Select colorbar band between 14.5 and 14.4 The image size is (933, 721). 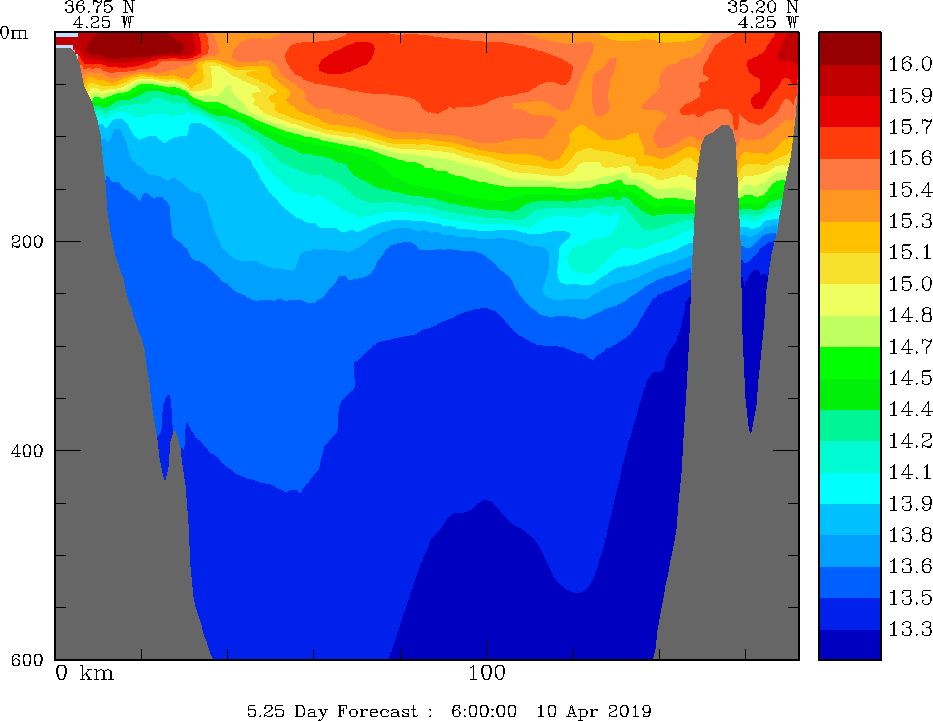849,394
